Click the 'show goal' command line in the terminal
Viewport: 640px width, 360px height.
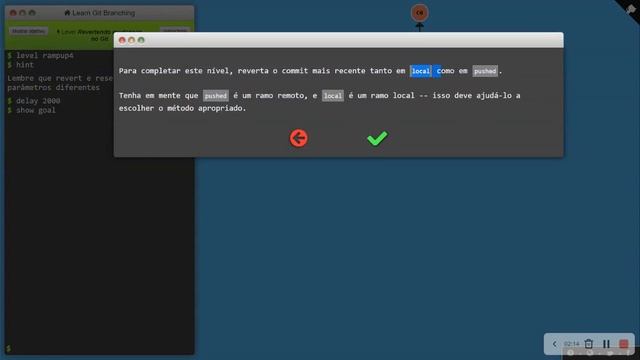pos(31,110)
